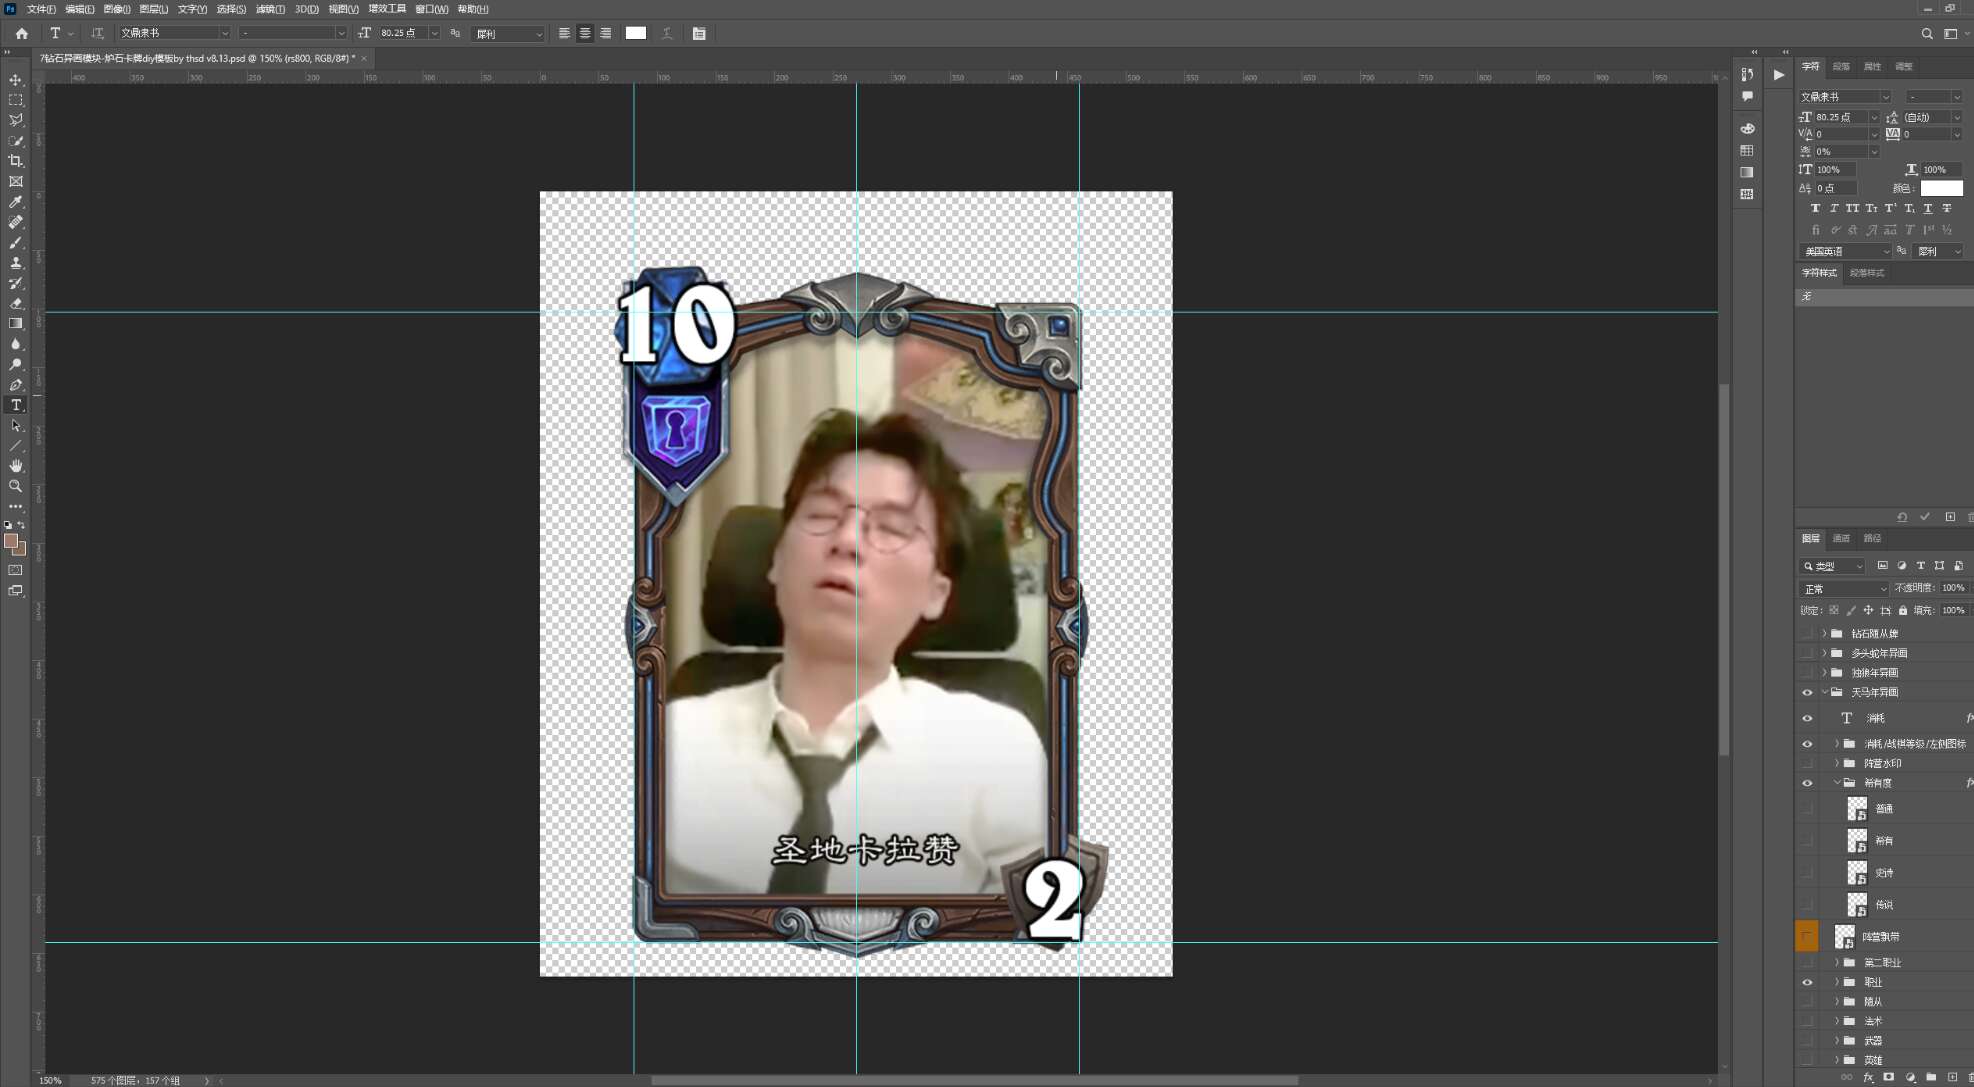
Task: Select the Brush tool
Action: click(x=15, y=243)
